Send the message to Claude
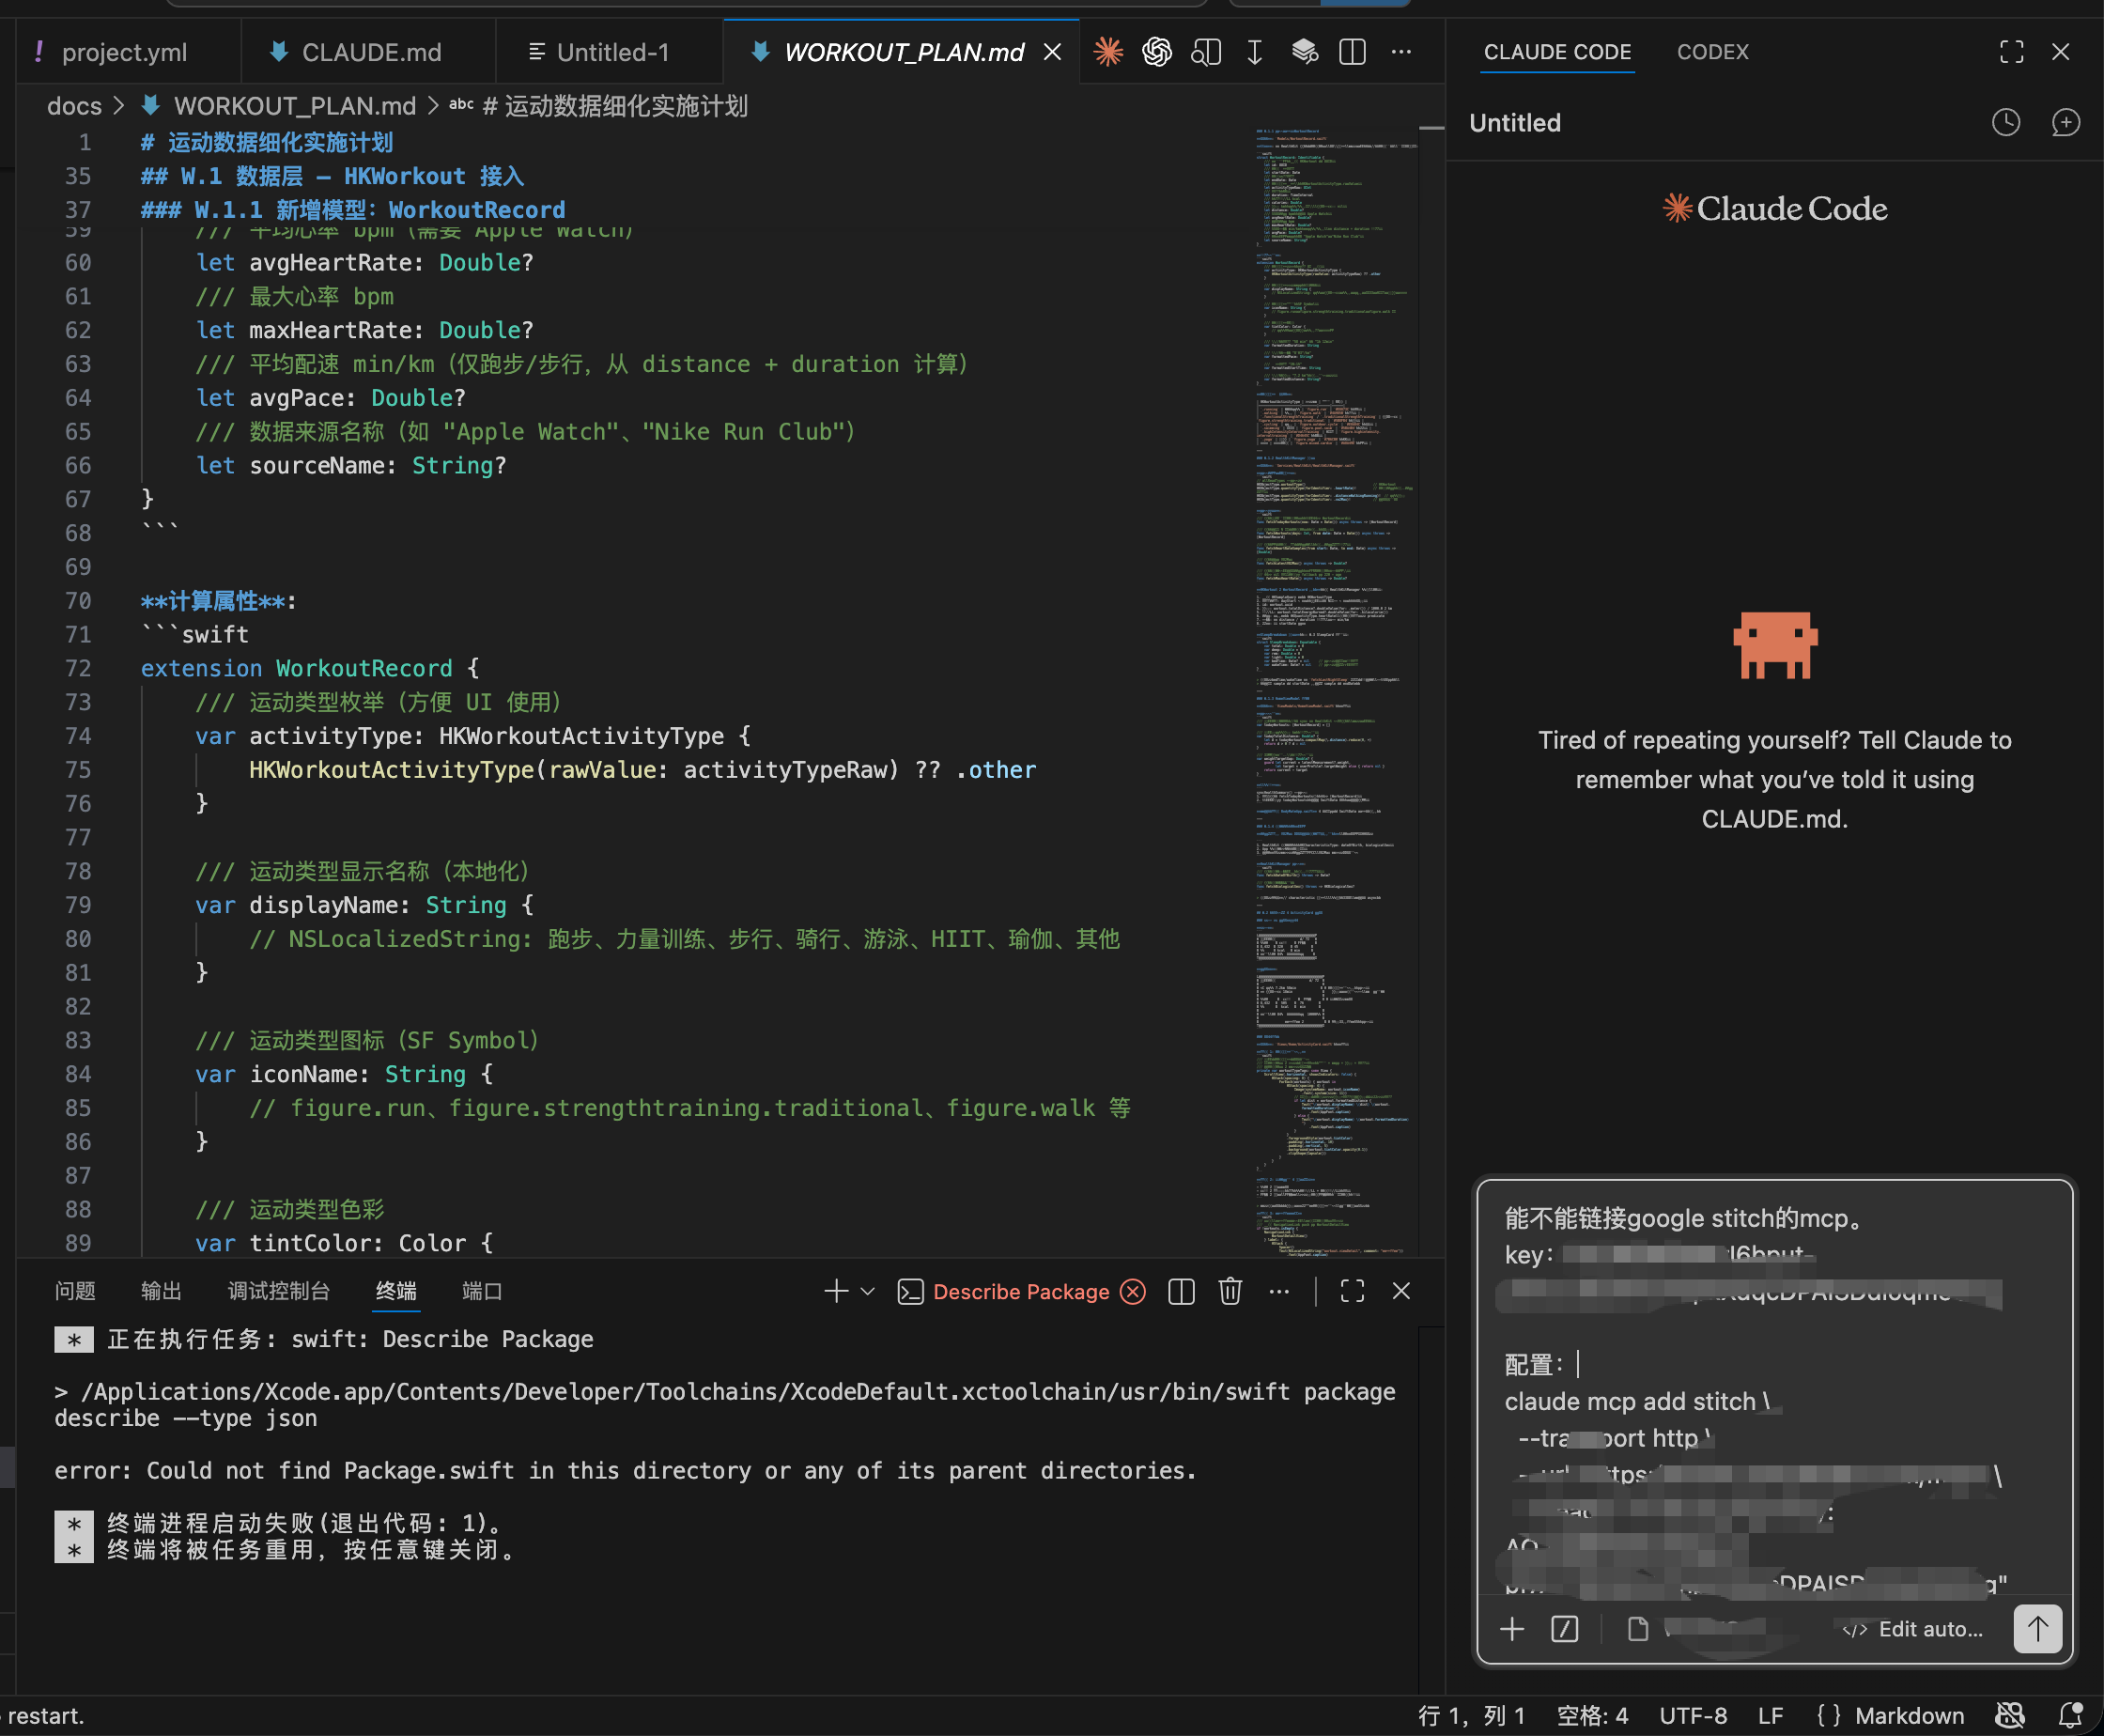This screenshot has width=2104, height=1736. click(2037, 1629)
